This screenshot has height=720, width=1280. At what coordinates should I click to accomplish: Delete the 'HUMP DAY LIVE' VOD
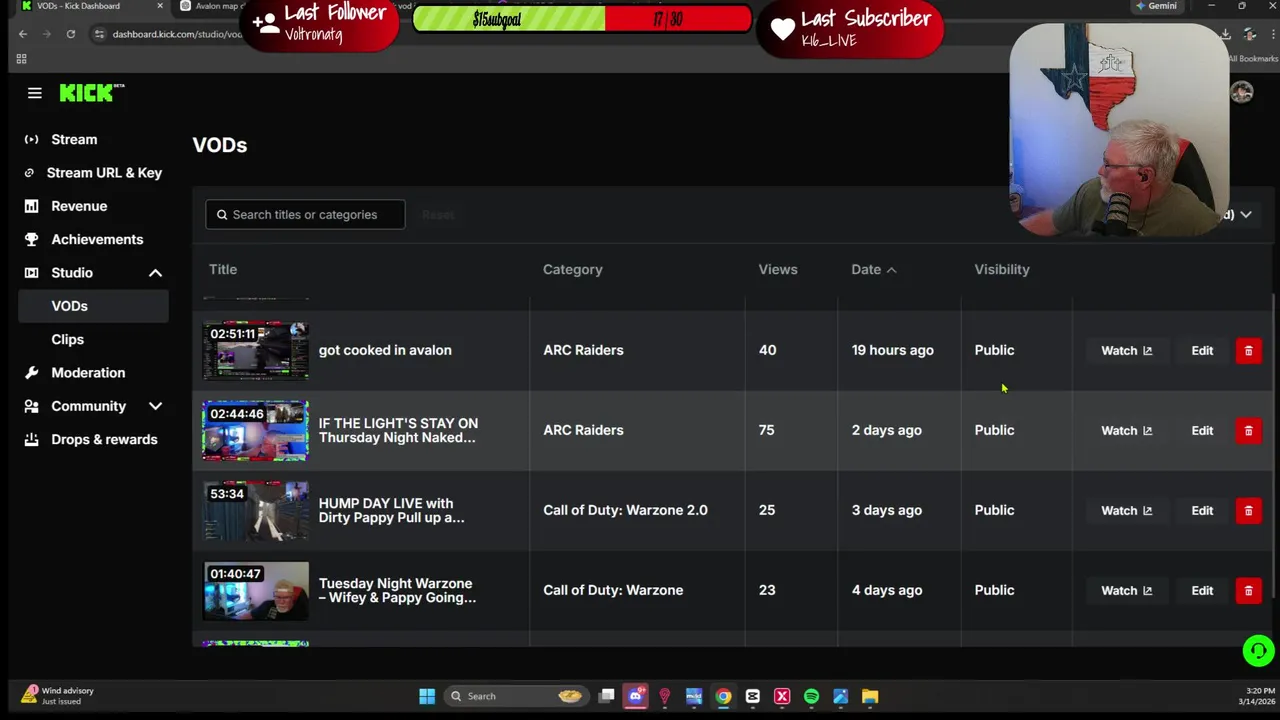(1248, 510)
